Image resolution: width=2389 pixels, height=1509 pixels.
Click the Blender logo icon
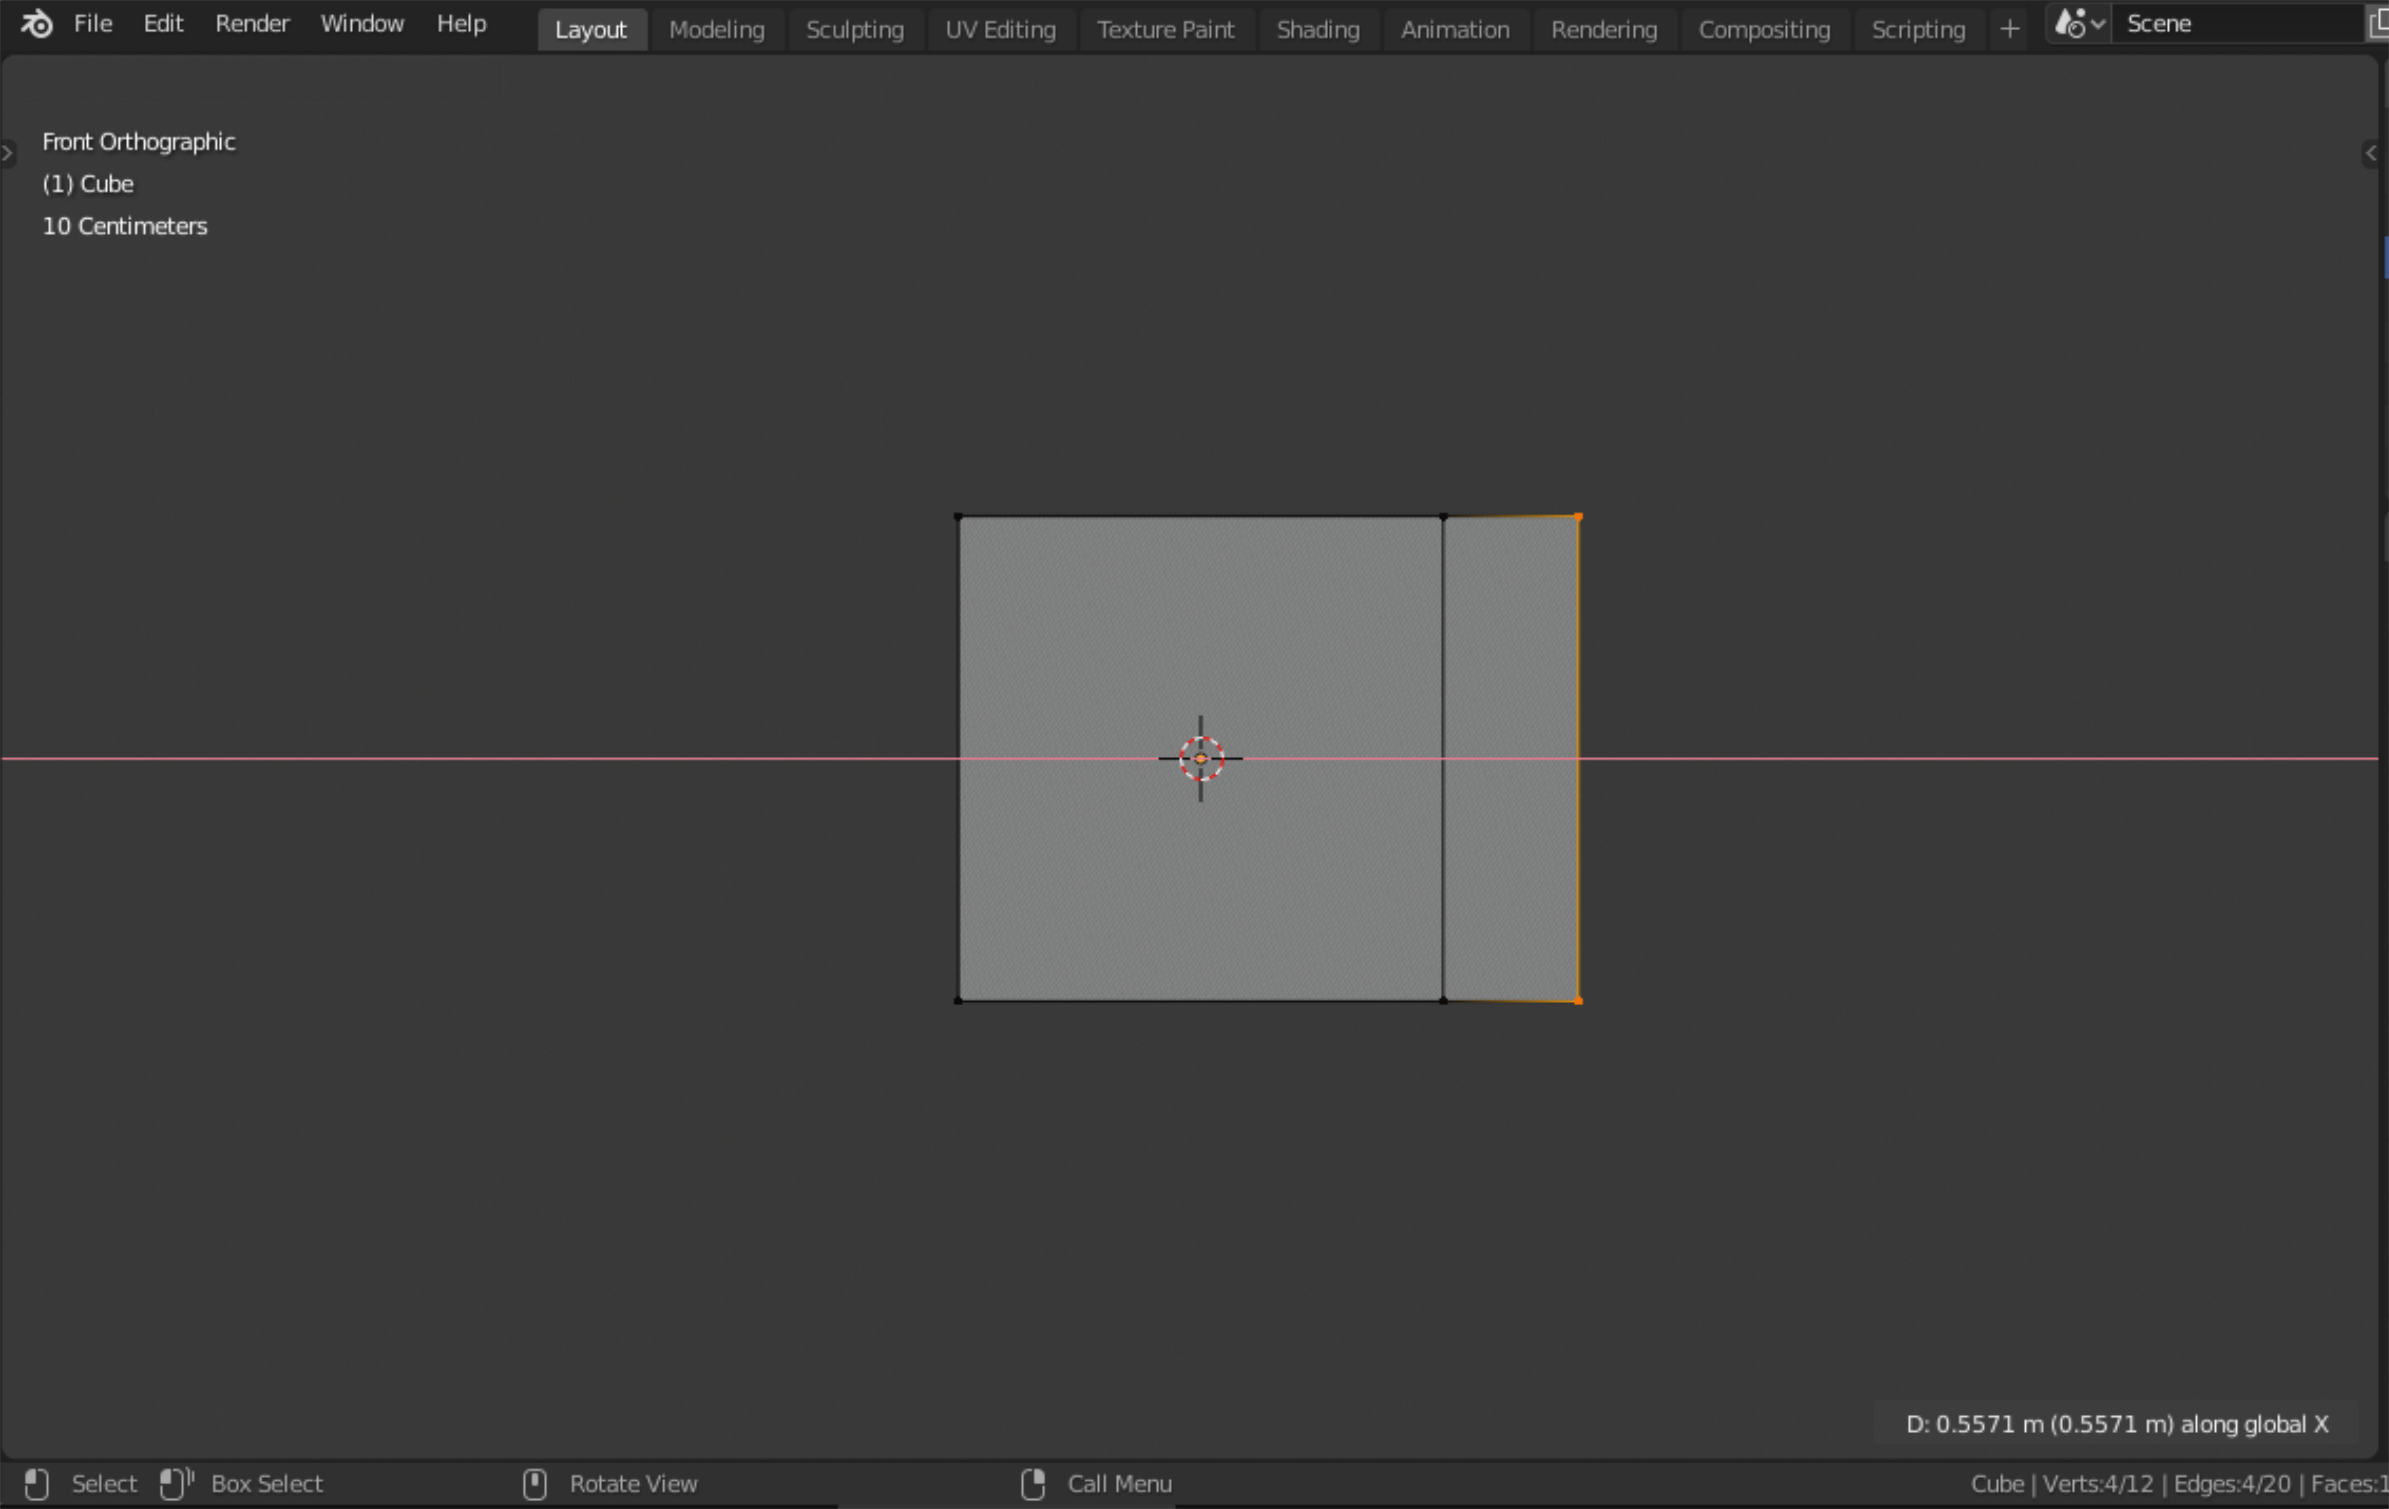[x=37, y=23]
